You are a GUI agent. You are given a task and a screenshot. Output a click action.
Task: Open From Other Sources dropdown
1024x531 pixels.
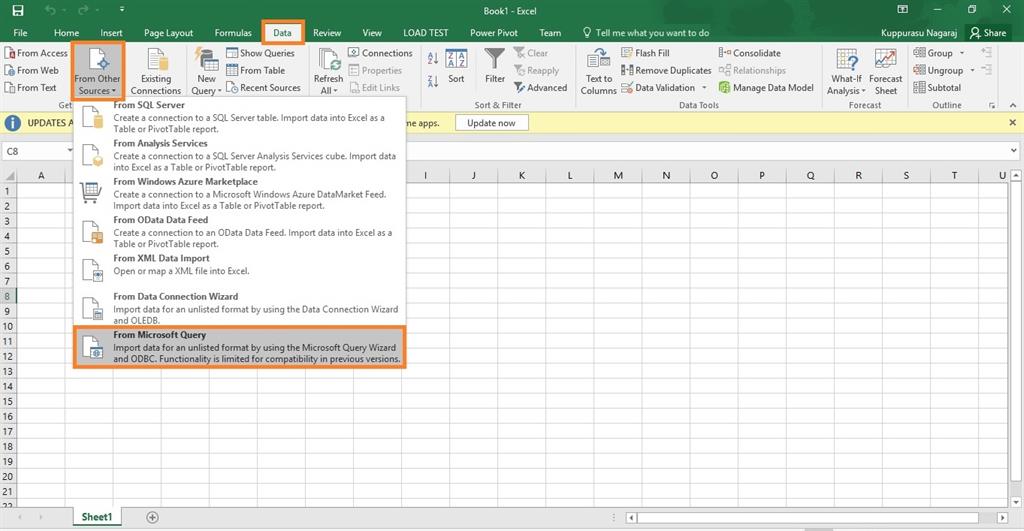pos(97,71)
